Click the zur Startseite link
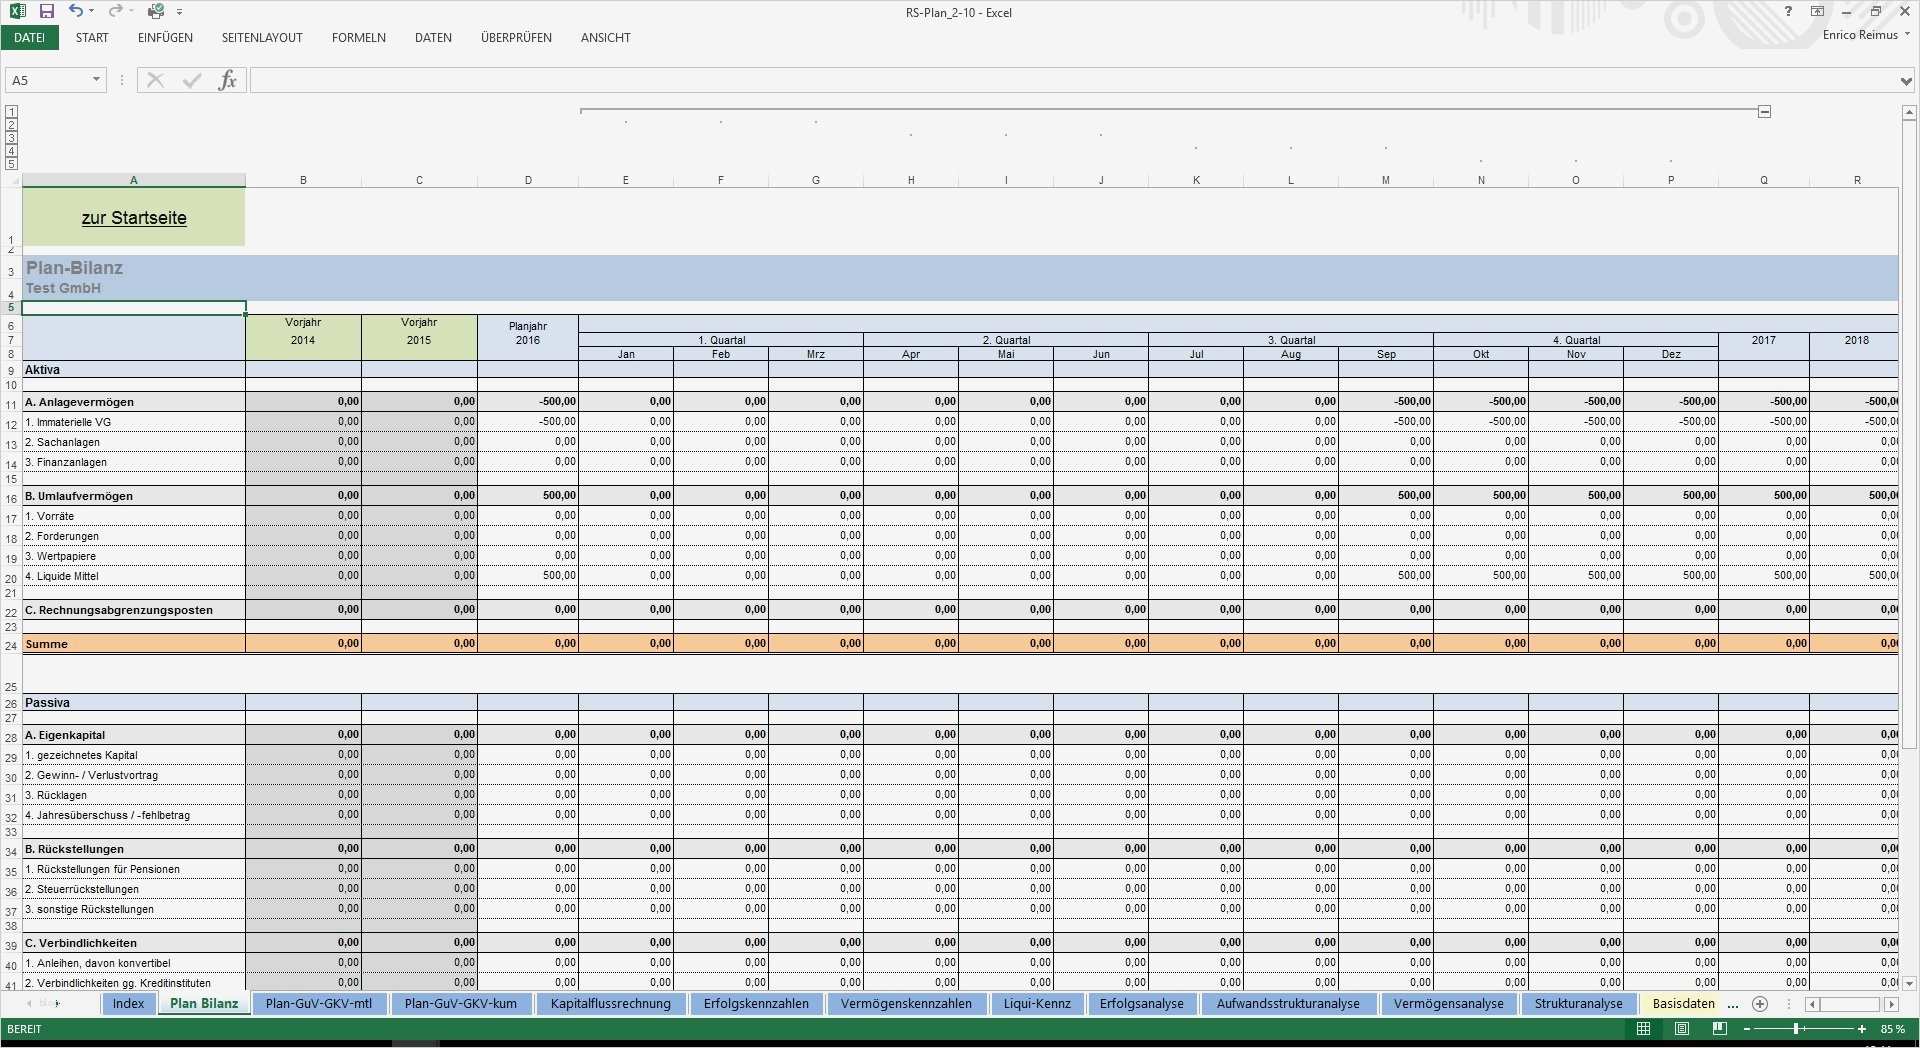This screenshot has width=1920, height=1048. coord(133,217)
